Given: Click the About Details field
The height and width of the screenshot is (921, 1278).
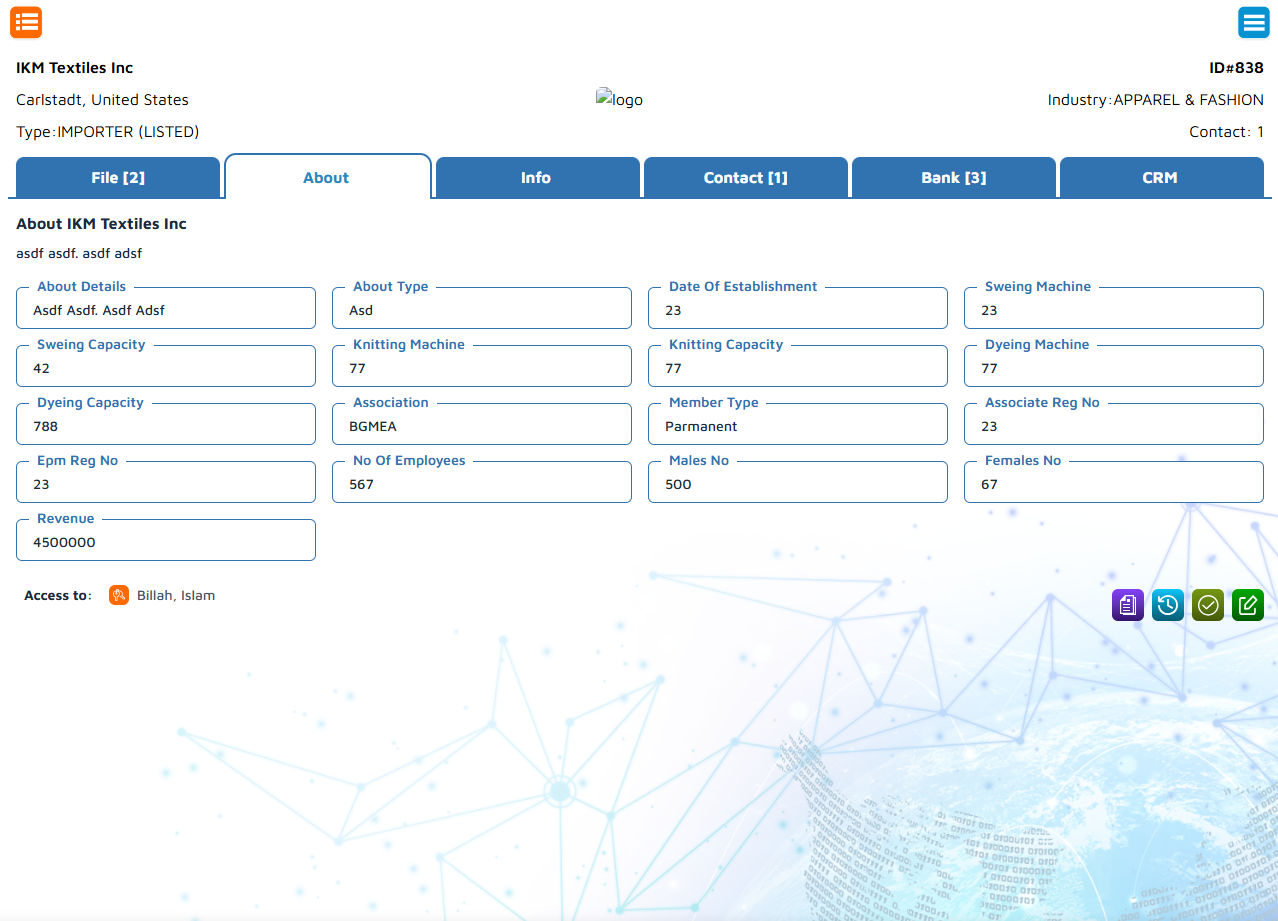Looking at the screenshot, I should (166, 308).
